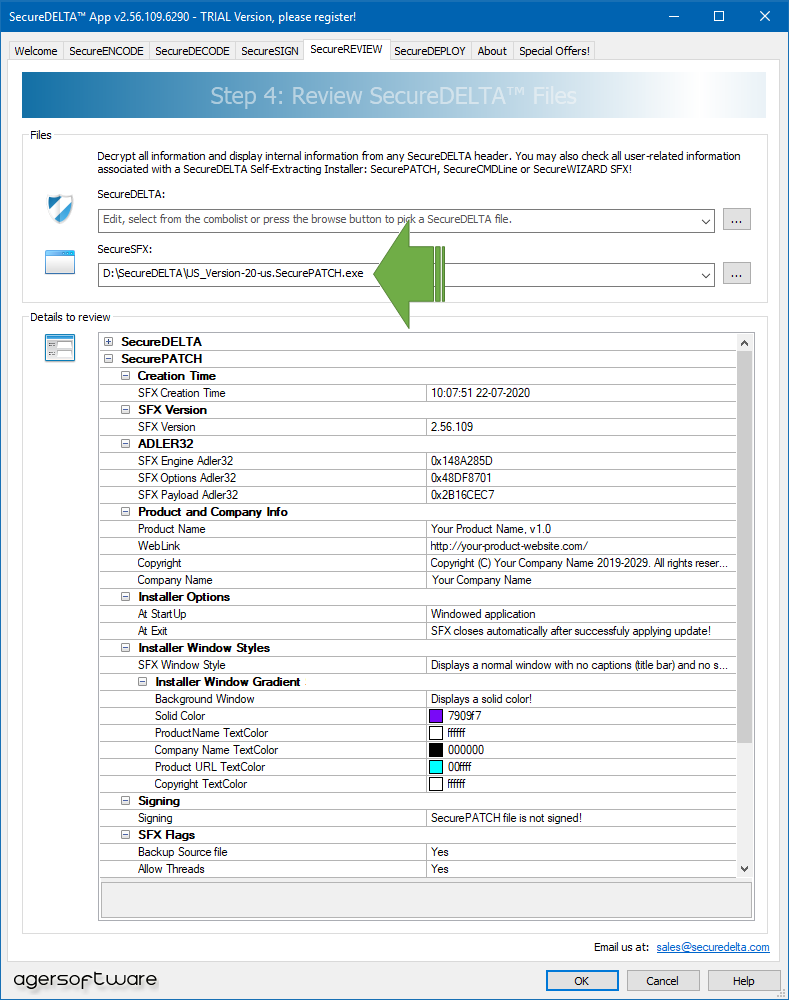Select the SFX Creation Time row
The height and width of the screenshot is (1000, 789).
coord(418,393)
